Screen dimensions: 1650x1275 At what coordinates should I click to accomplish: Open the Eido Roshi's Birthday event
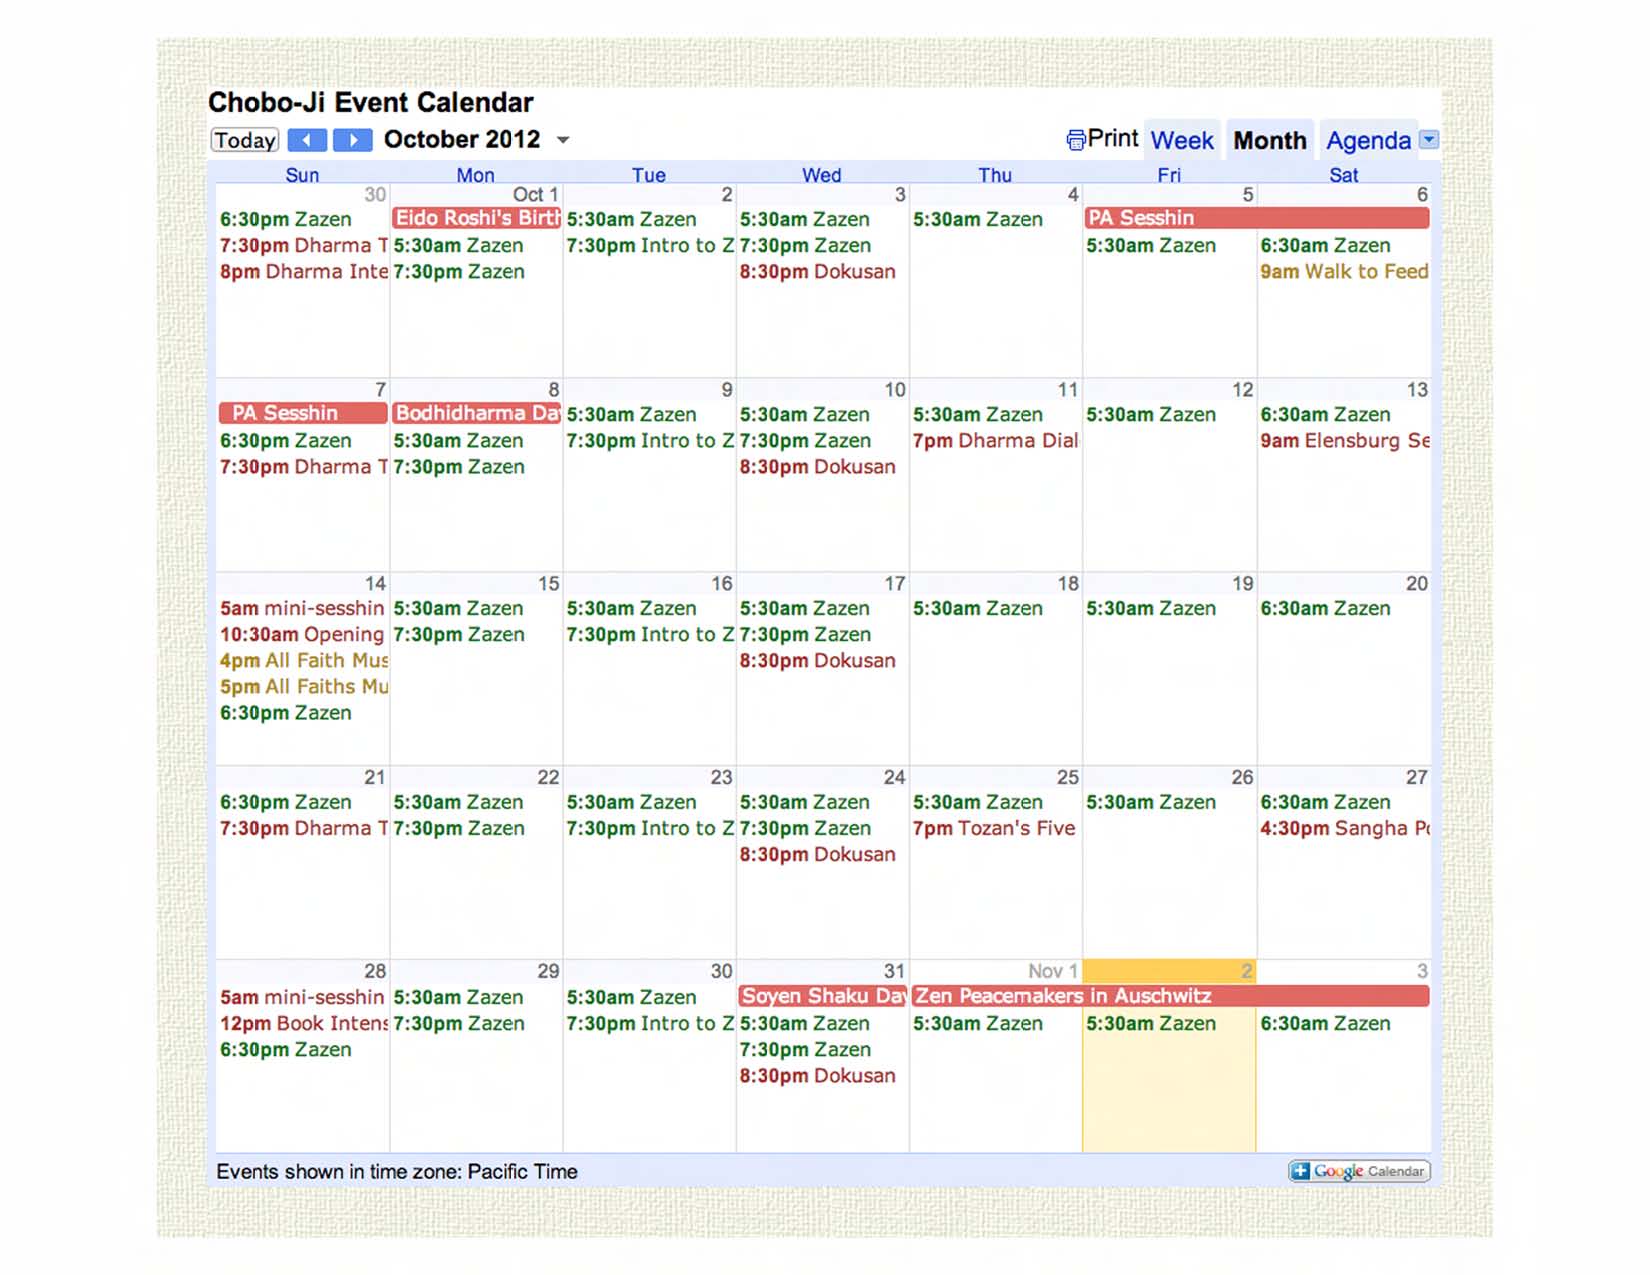476,218
